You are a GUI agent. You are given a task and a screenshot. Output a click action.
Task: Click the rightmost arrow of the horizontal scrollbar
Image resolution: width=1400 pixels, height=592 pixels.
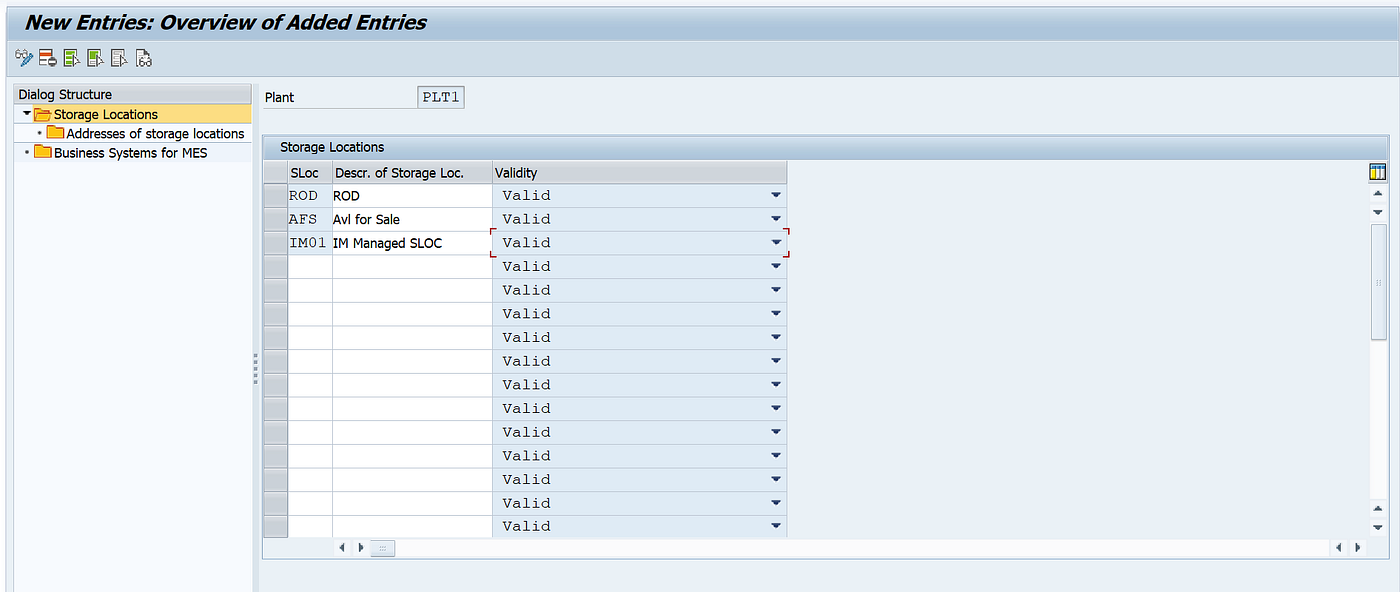point(1357,548)
